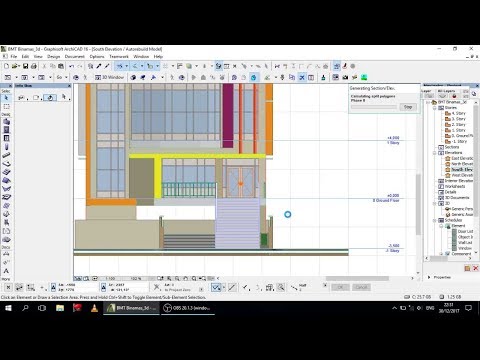This screenshot has width=480, height=360.
Task: Select the Arrow tool in the toolbox
Action: pos(6,98)
